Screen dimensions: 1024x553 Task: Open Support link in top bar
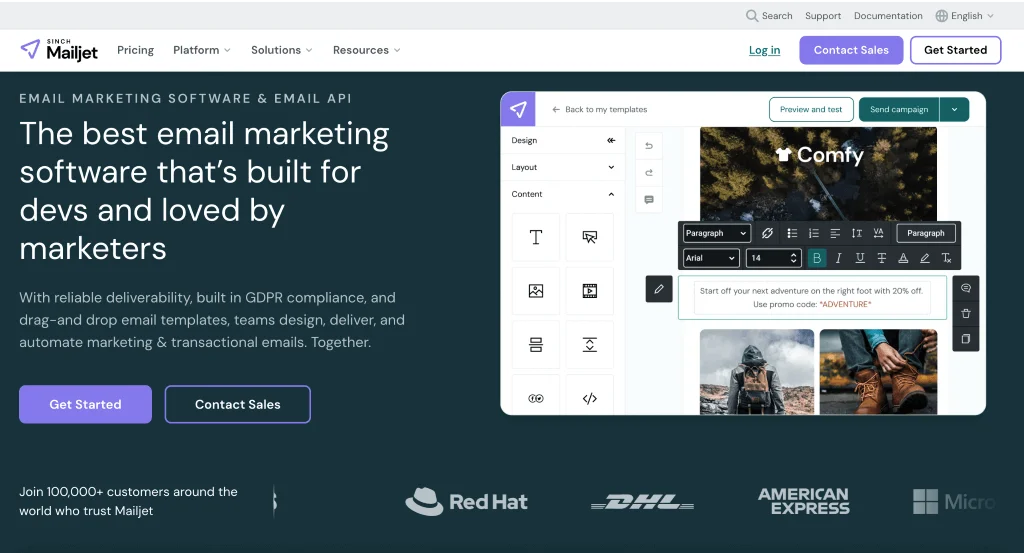click(x=823, y=16)
